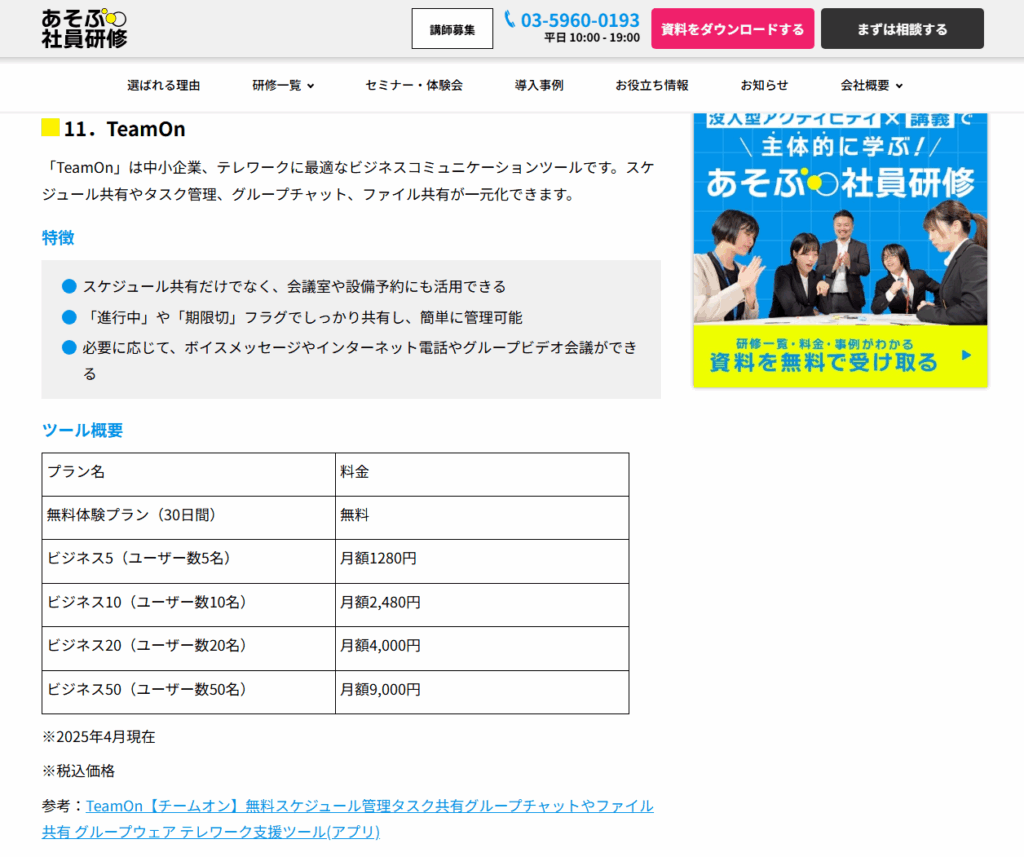The height and width of the screenshot is (857, 1024).
Task: Click the ツール概要 subheading
Action: 82,430
